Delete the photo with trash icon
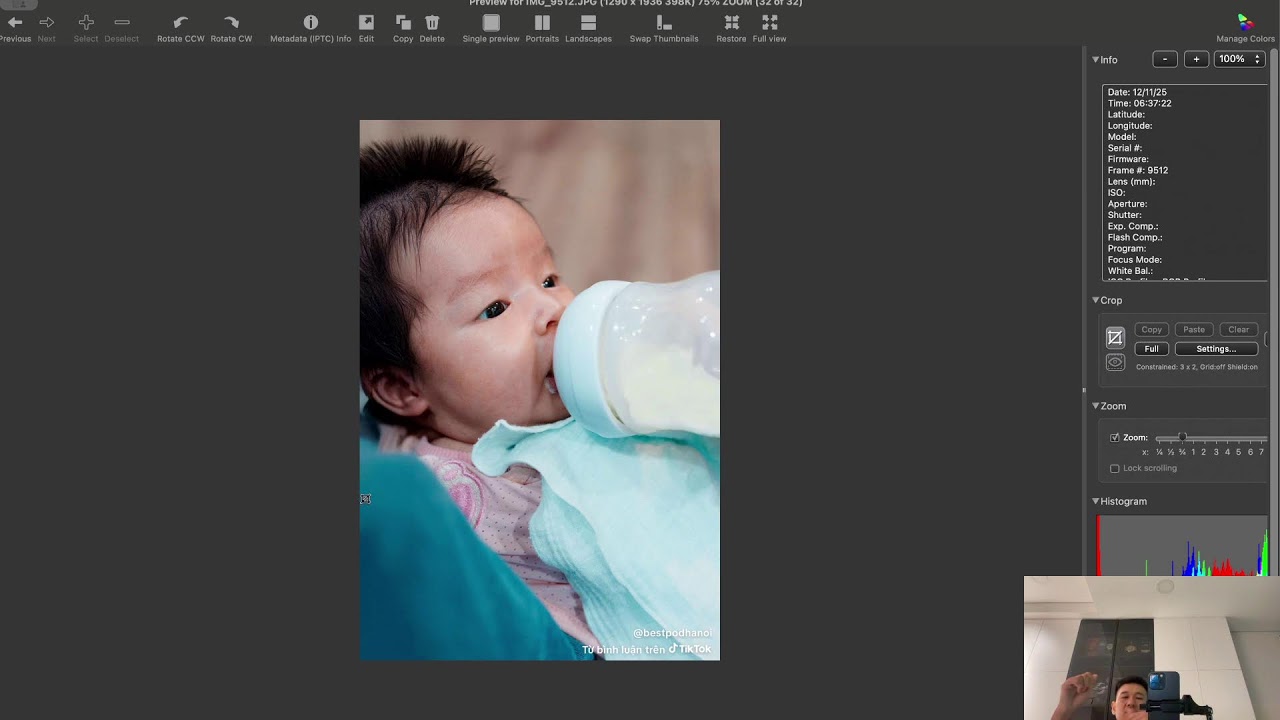1280x720 pixels. coord(432,22)
